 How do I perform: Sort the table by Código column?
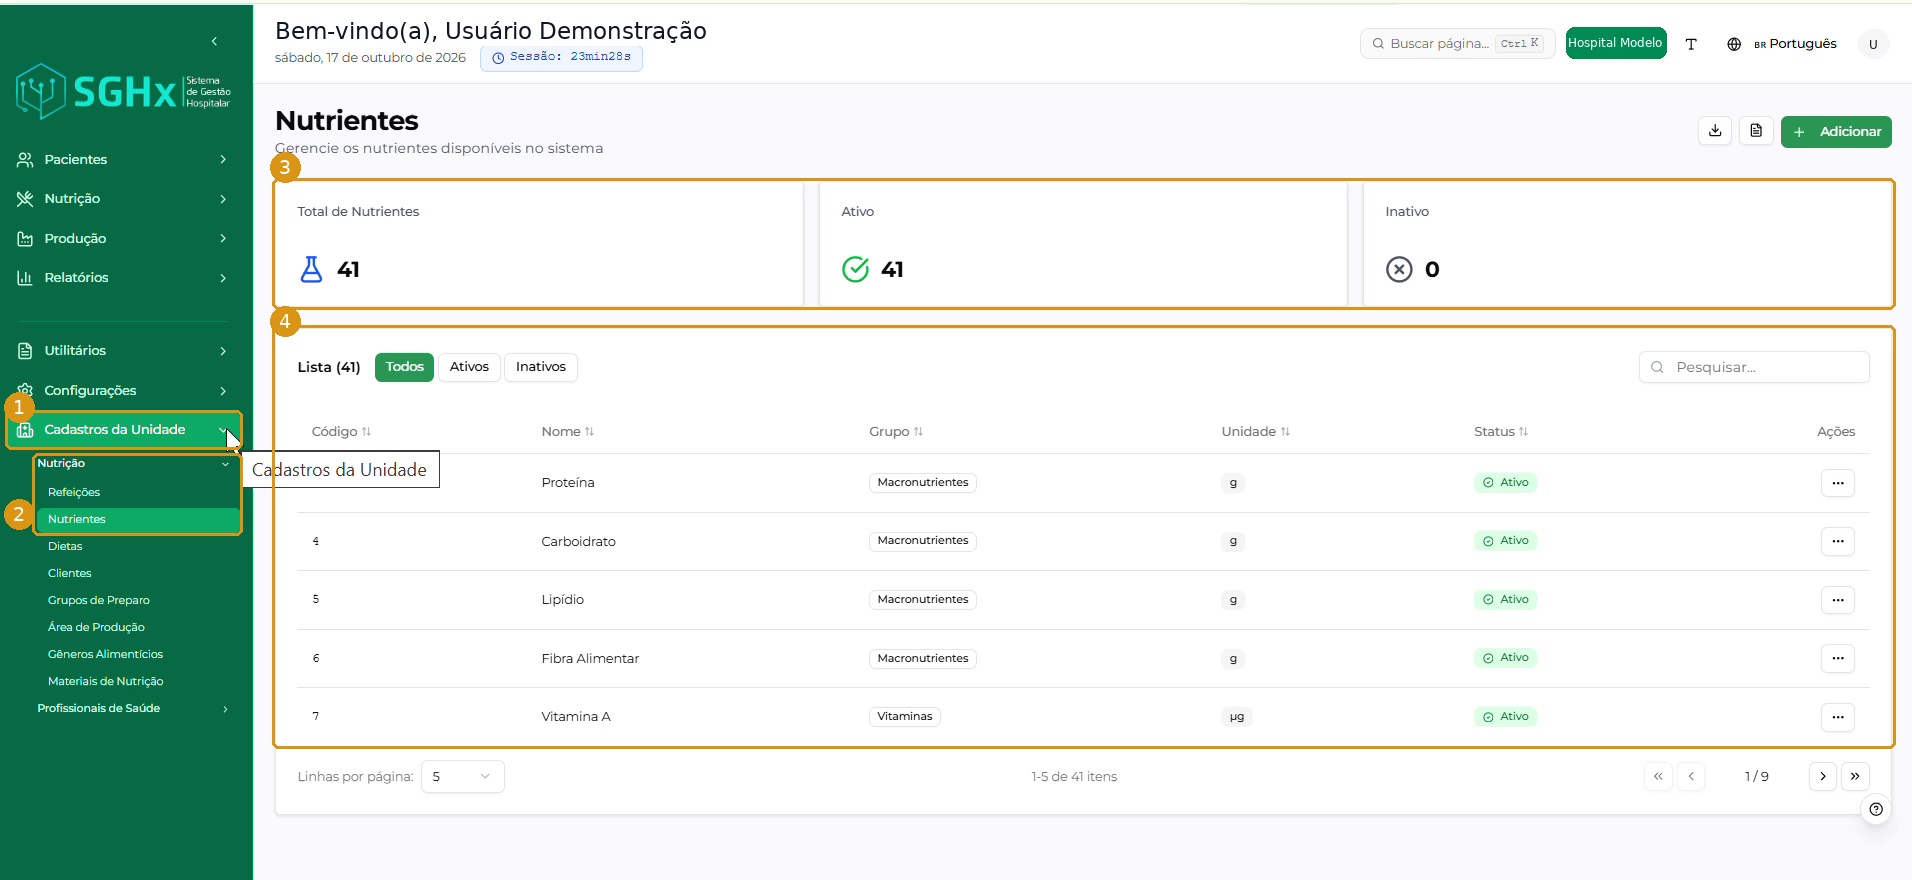click(341, 432)
